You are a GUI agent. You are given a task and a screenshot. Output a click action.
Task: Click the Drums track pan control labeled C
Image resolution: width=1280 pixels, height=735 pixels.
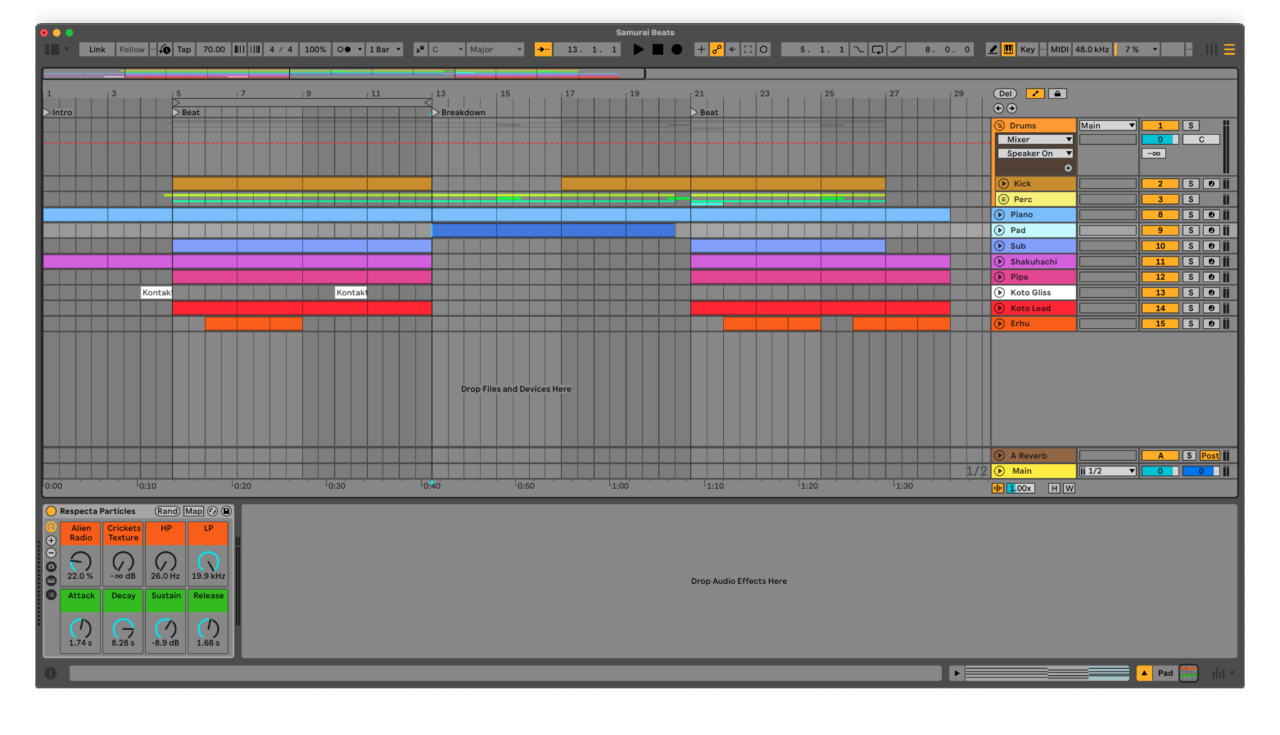[x=1201, y=140]
